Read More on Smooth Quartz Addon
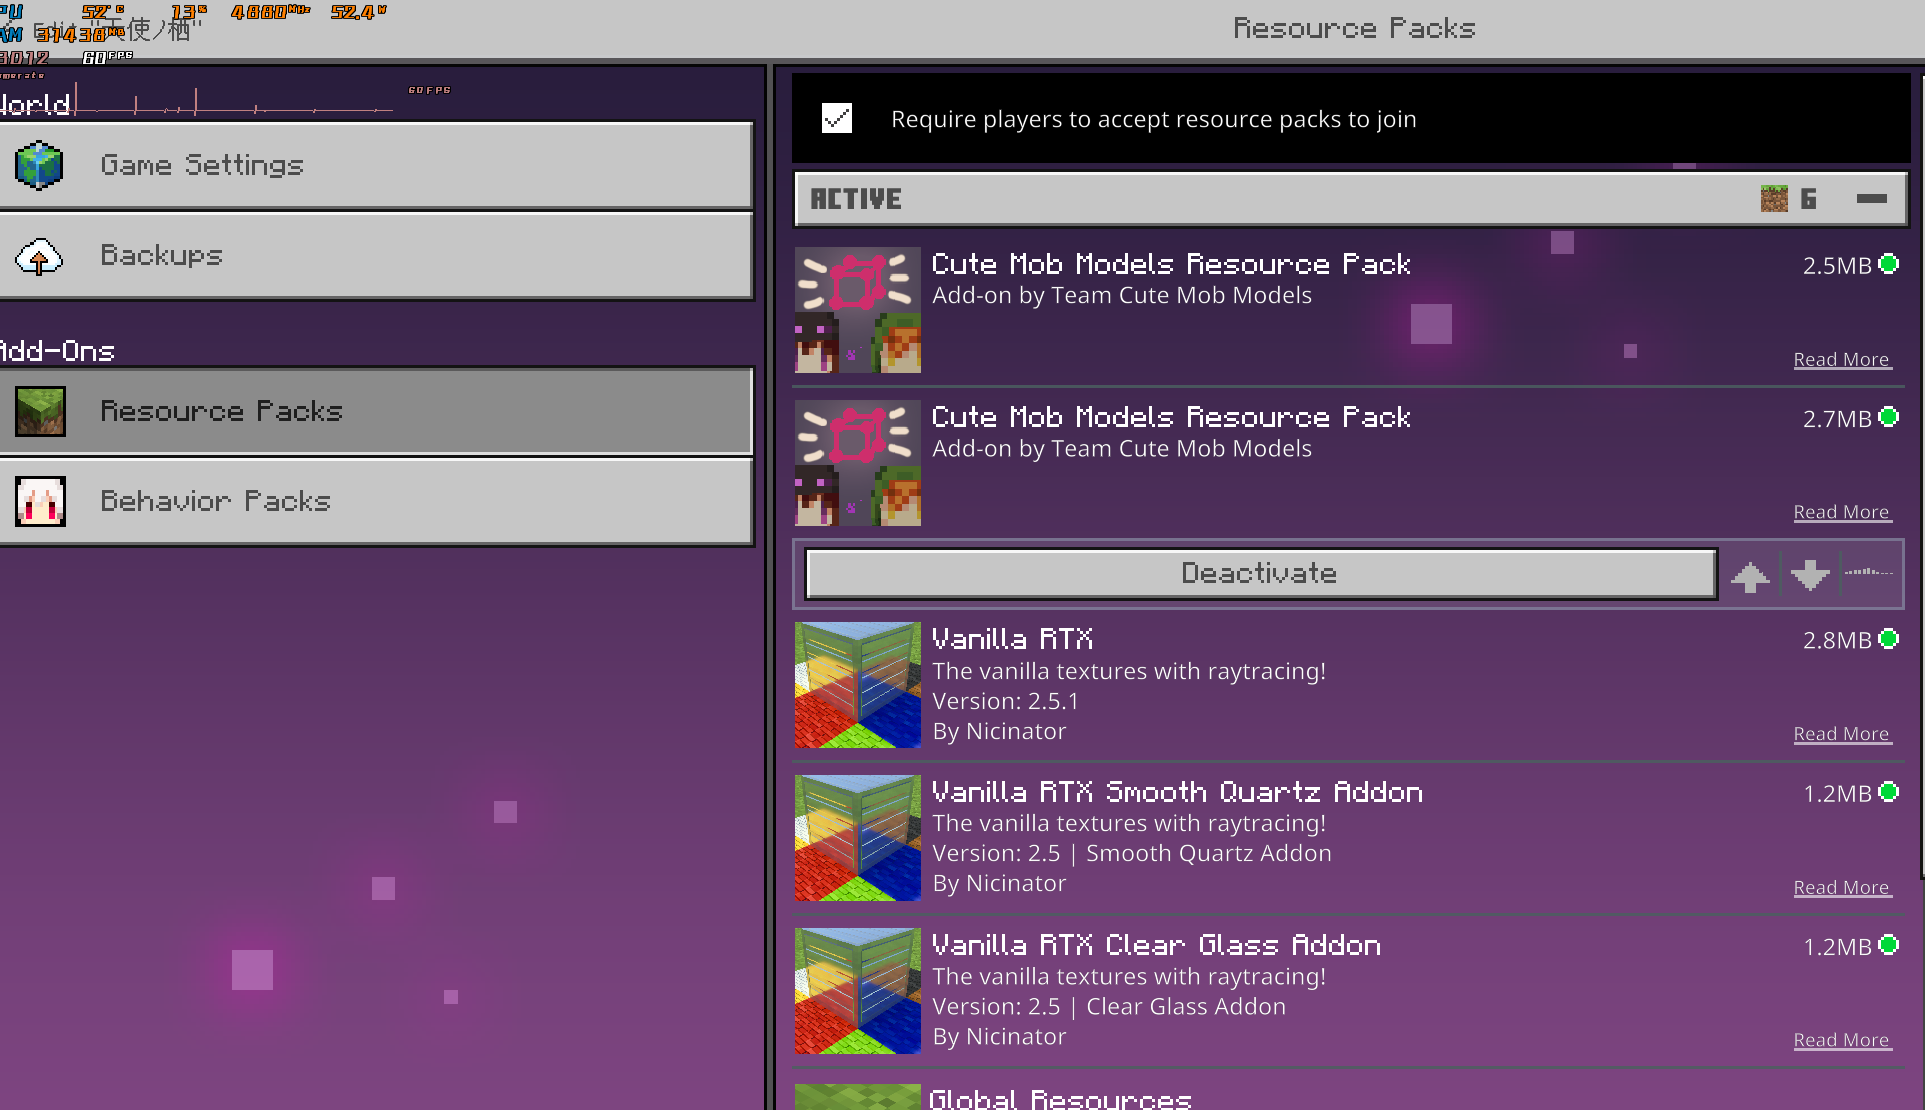This screenshot has height=1110, width=1925. click(1841, 888)
